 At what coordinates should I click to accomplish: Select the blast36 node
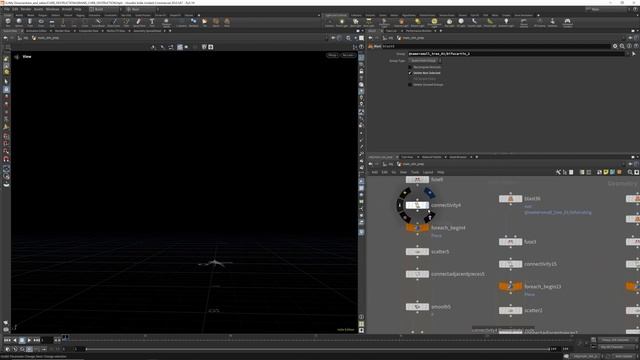pyautogui.click(x=510, y=199)
